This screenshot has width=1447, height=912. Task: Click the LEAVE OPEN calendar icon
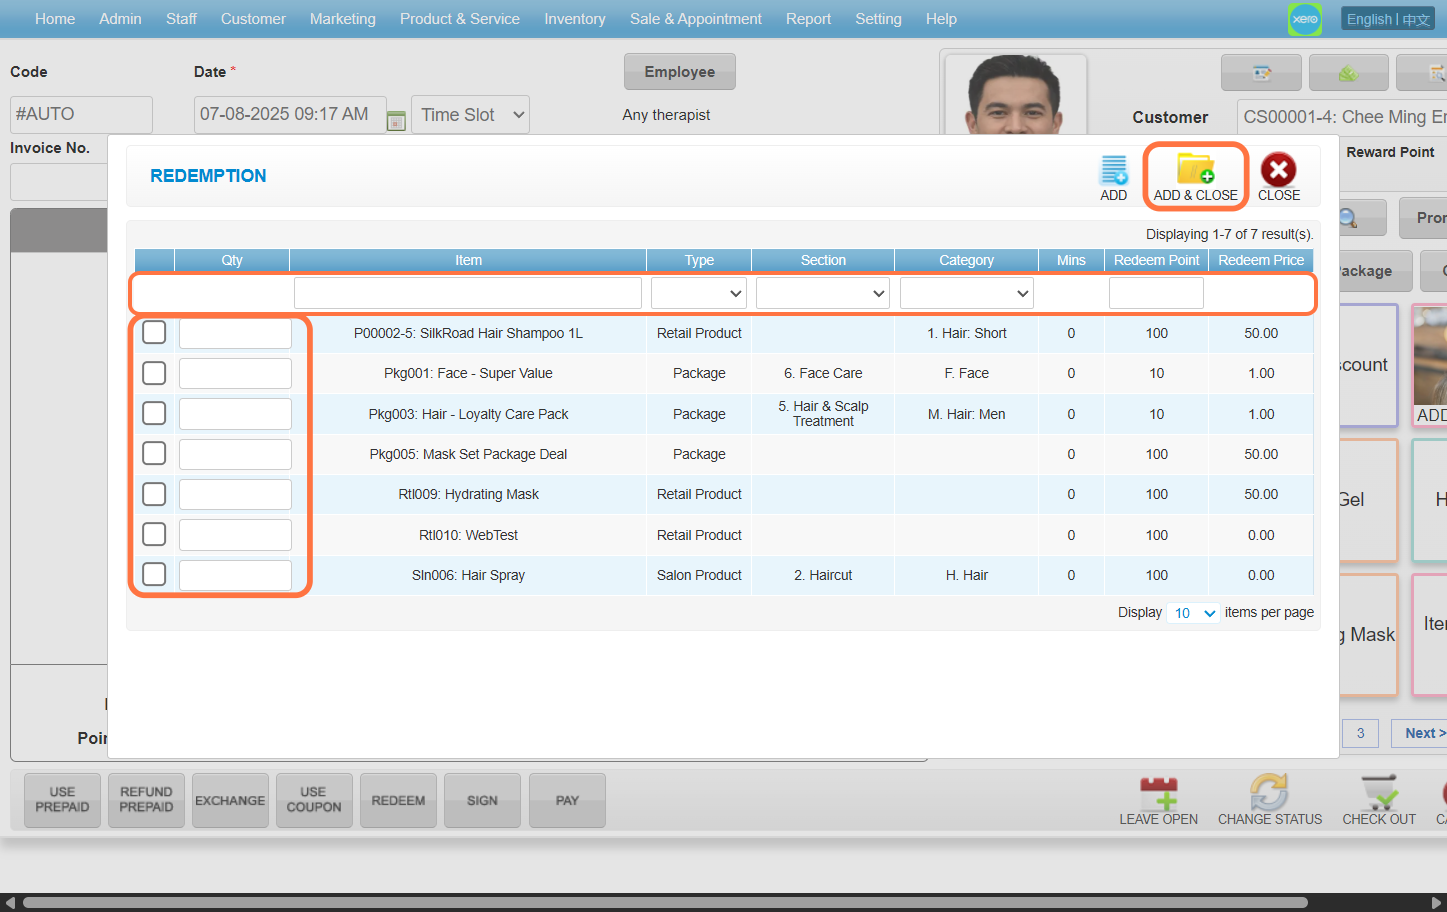(1158, 794)
